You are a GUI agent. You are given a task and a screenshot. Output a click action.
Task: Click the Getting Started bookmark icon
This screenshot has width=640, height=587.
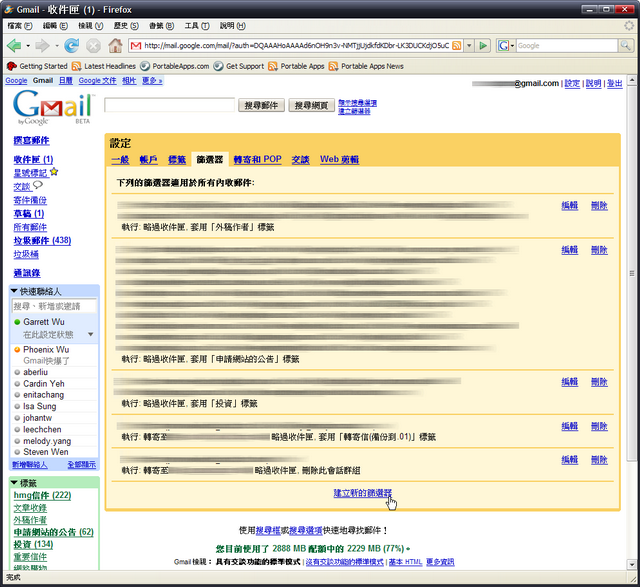pyautogui.click(x=12, y=66)
